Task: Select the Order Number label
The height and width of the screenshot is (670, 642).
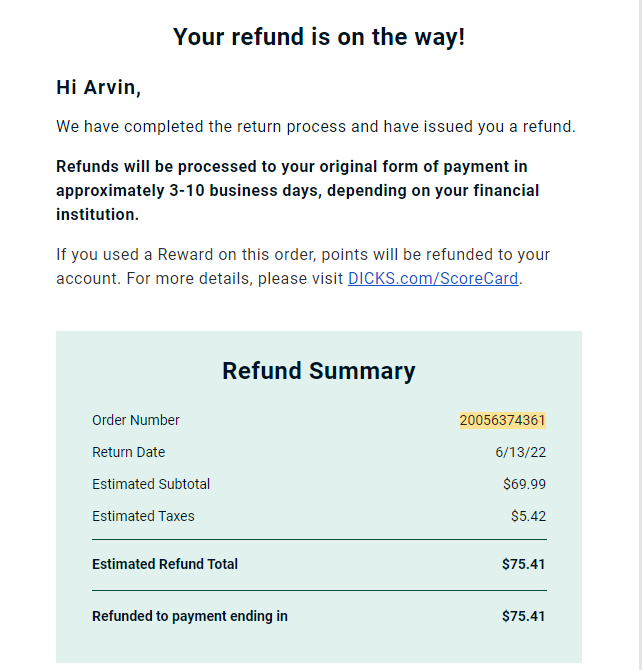Action: (136, 420)
